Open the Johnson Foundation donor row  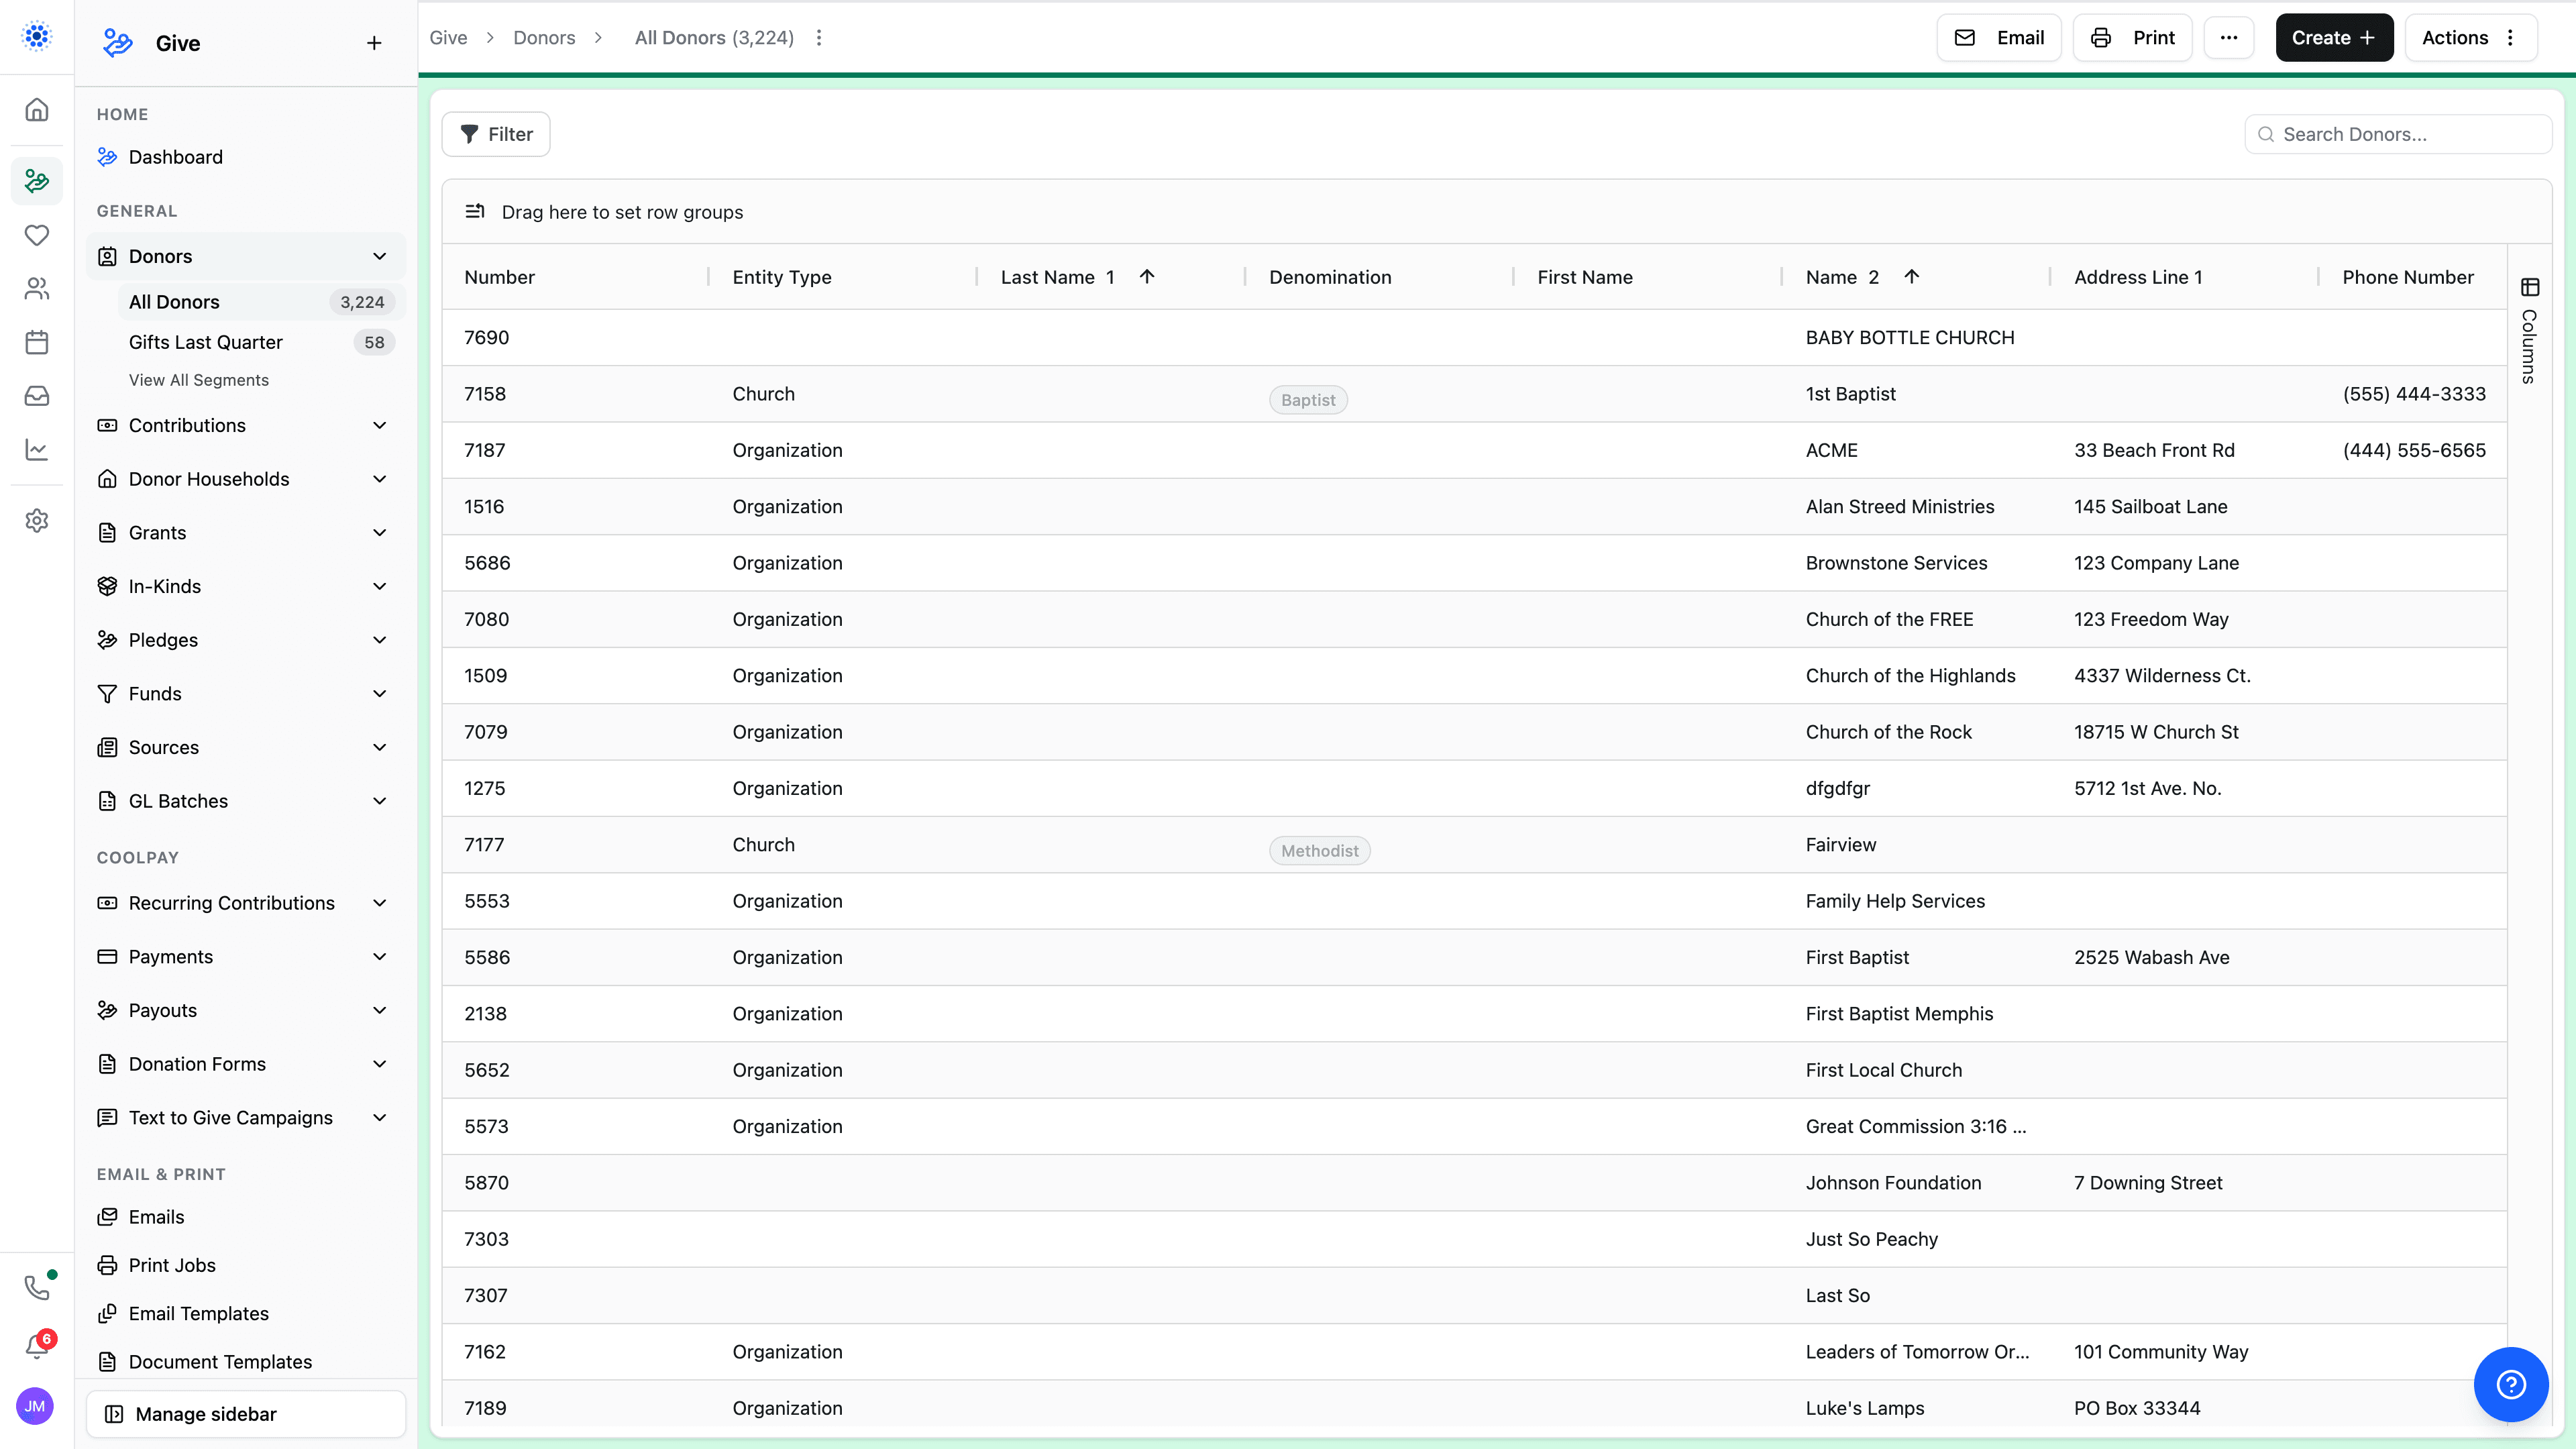coord(1475,1183)
